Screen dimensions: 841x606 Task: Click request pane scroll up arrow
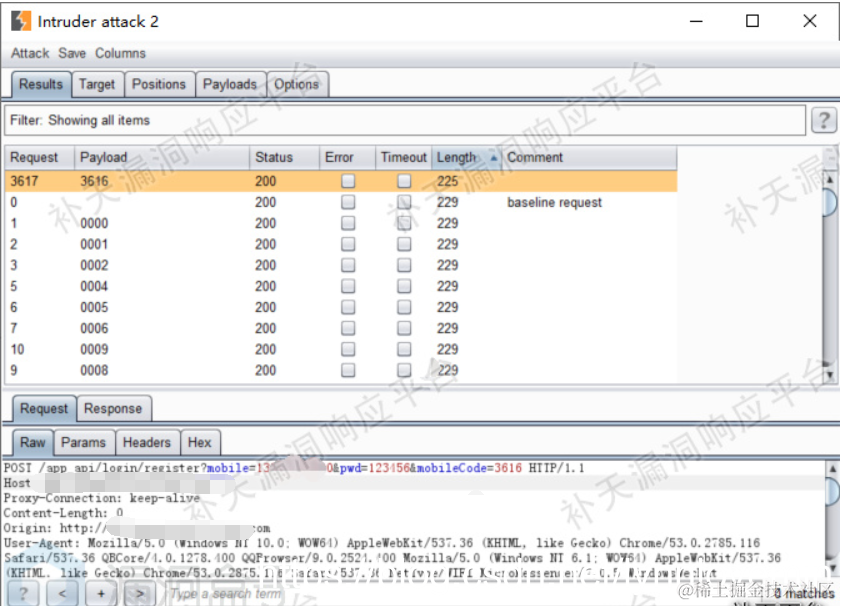pyautogui.click(x=832, y=468)
